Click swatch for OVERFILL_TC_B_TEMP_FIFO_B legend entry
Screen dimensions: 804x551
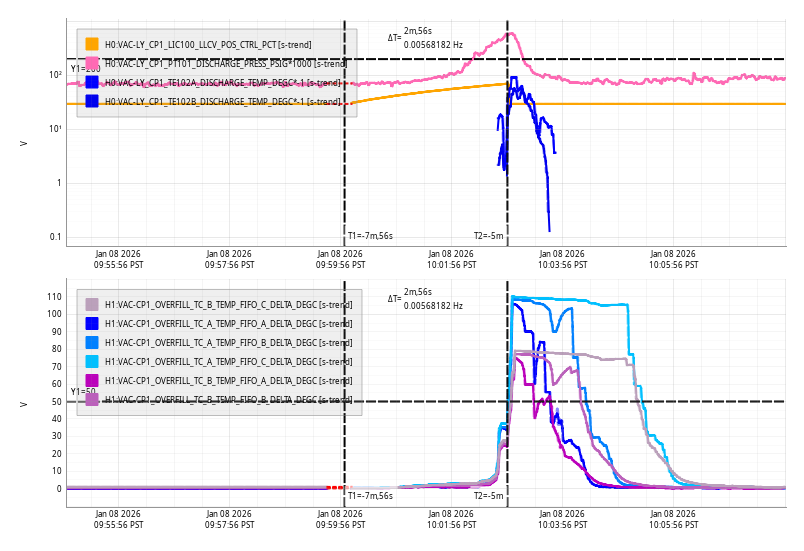[92, 399]
